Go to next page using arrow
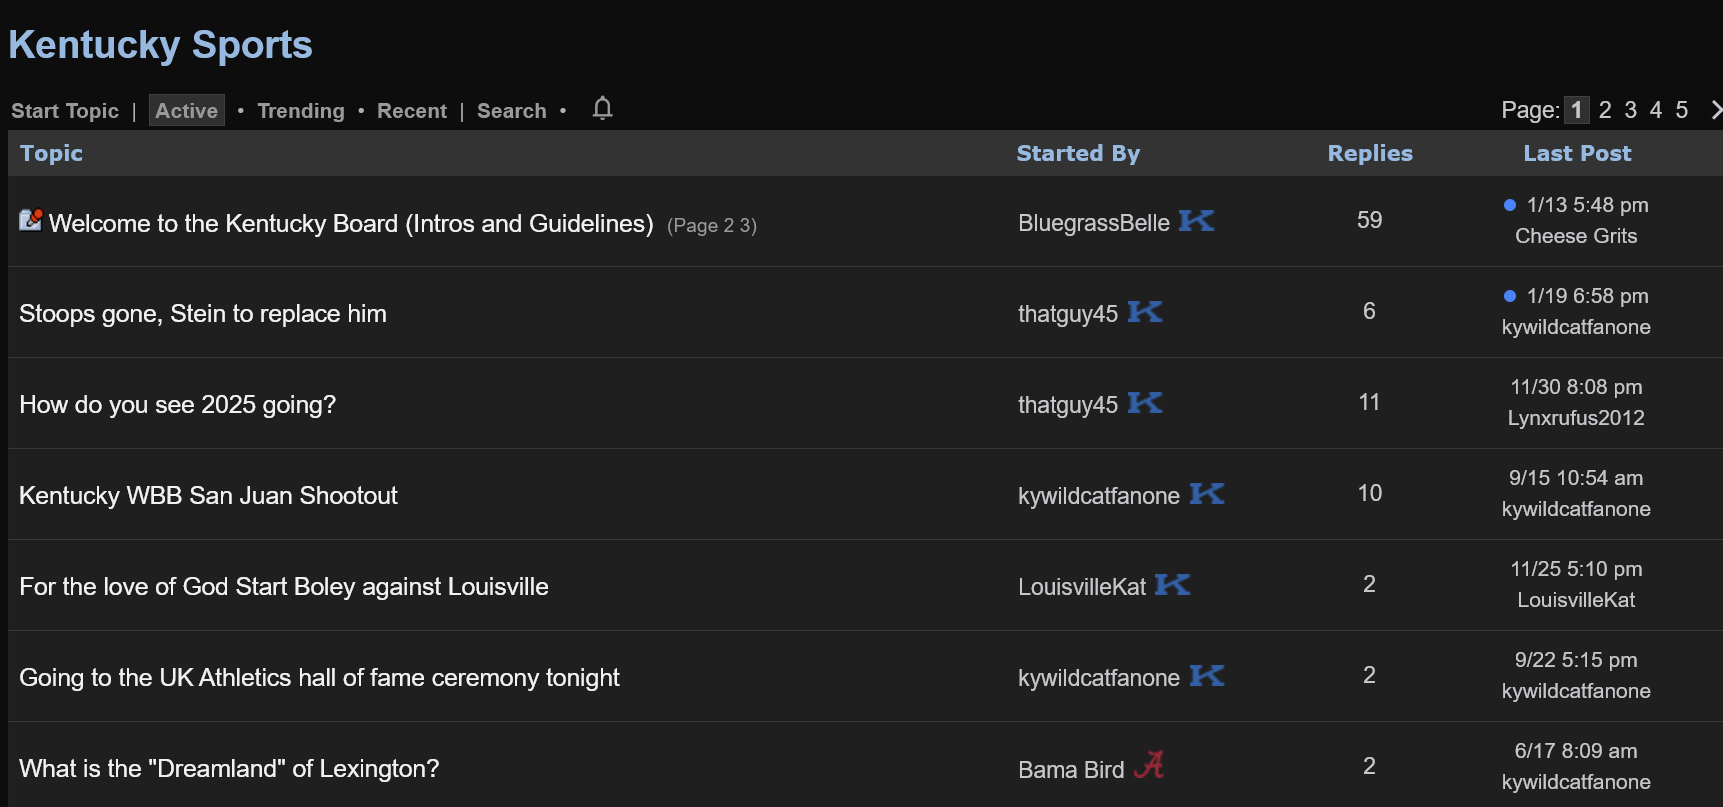Viewport: 1723px width, 807px height. (1715, 110)
